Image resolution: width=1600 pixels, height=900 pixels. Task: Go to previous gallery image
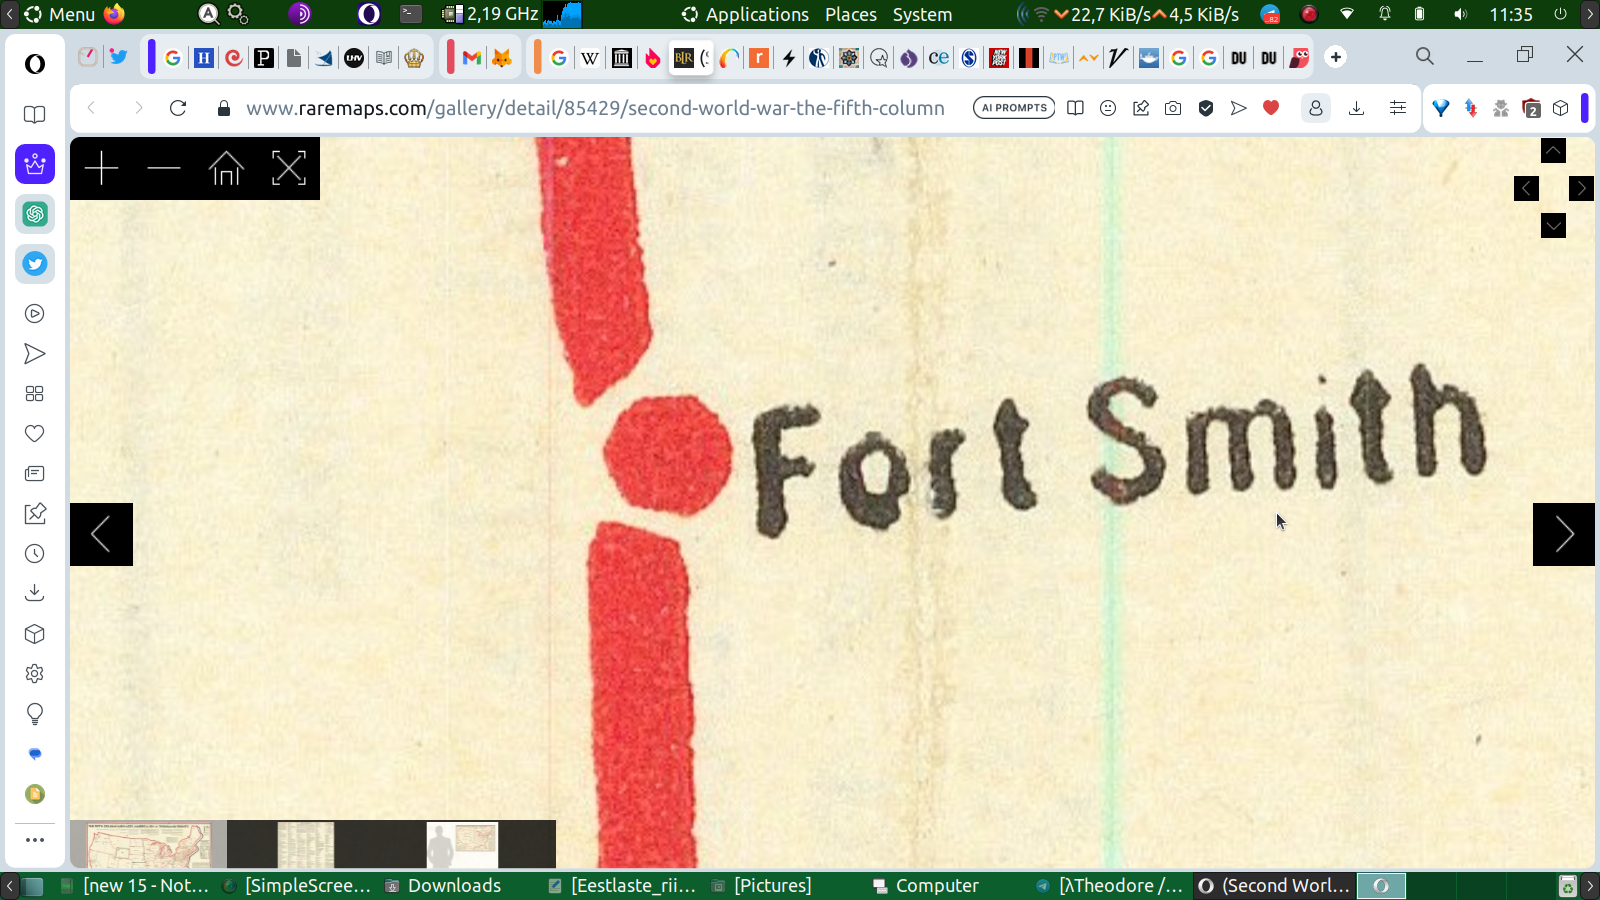tap(101, 534)
